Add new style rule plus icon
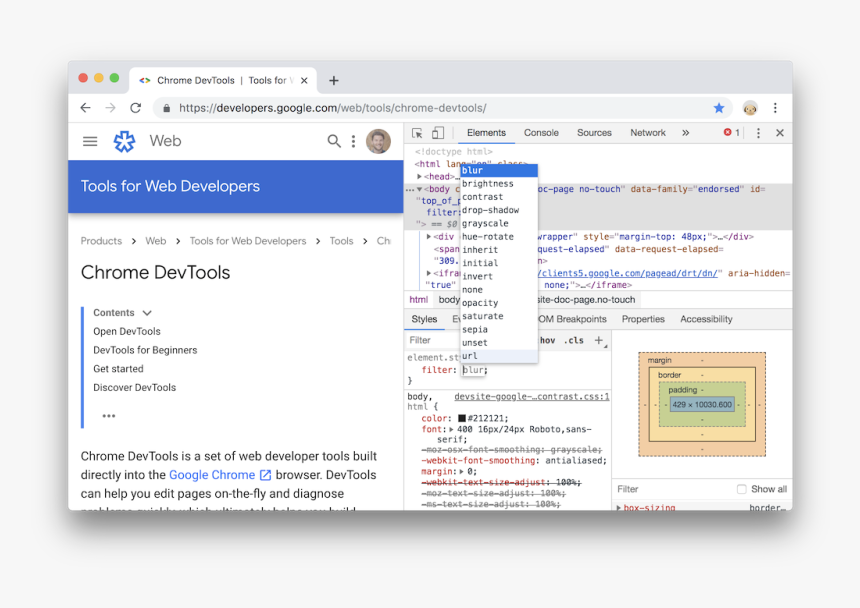Viewport: 860px width, 608px height. pos(599,340)
